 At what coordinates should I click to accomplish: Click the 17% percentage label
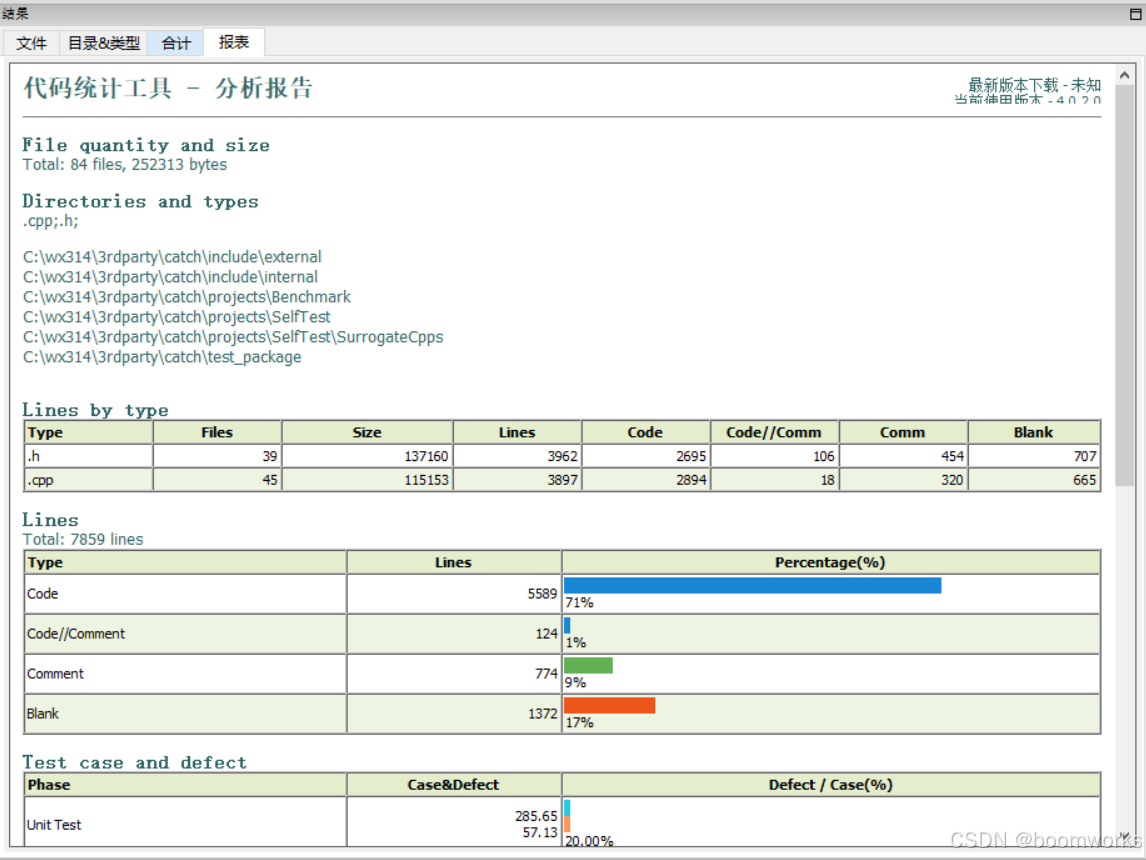579,723
